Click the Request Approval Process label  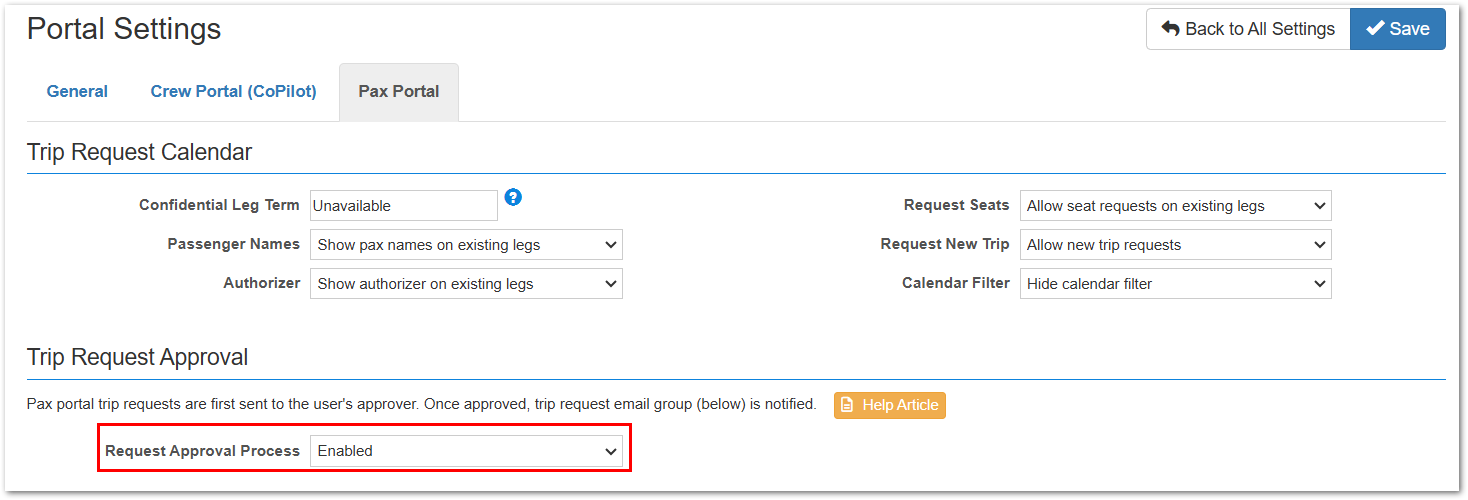click(202, 451)
